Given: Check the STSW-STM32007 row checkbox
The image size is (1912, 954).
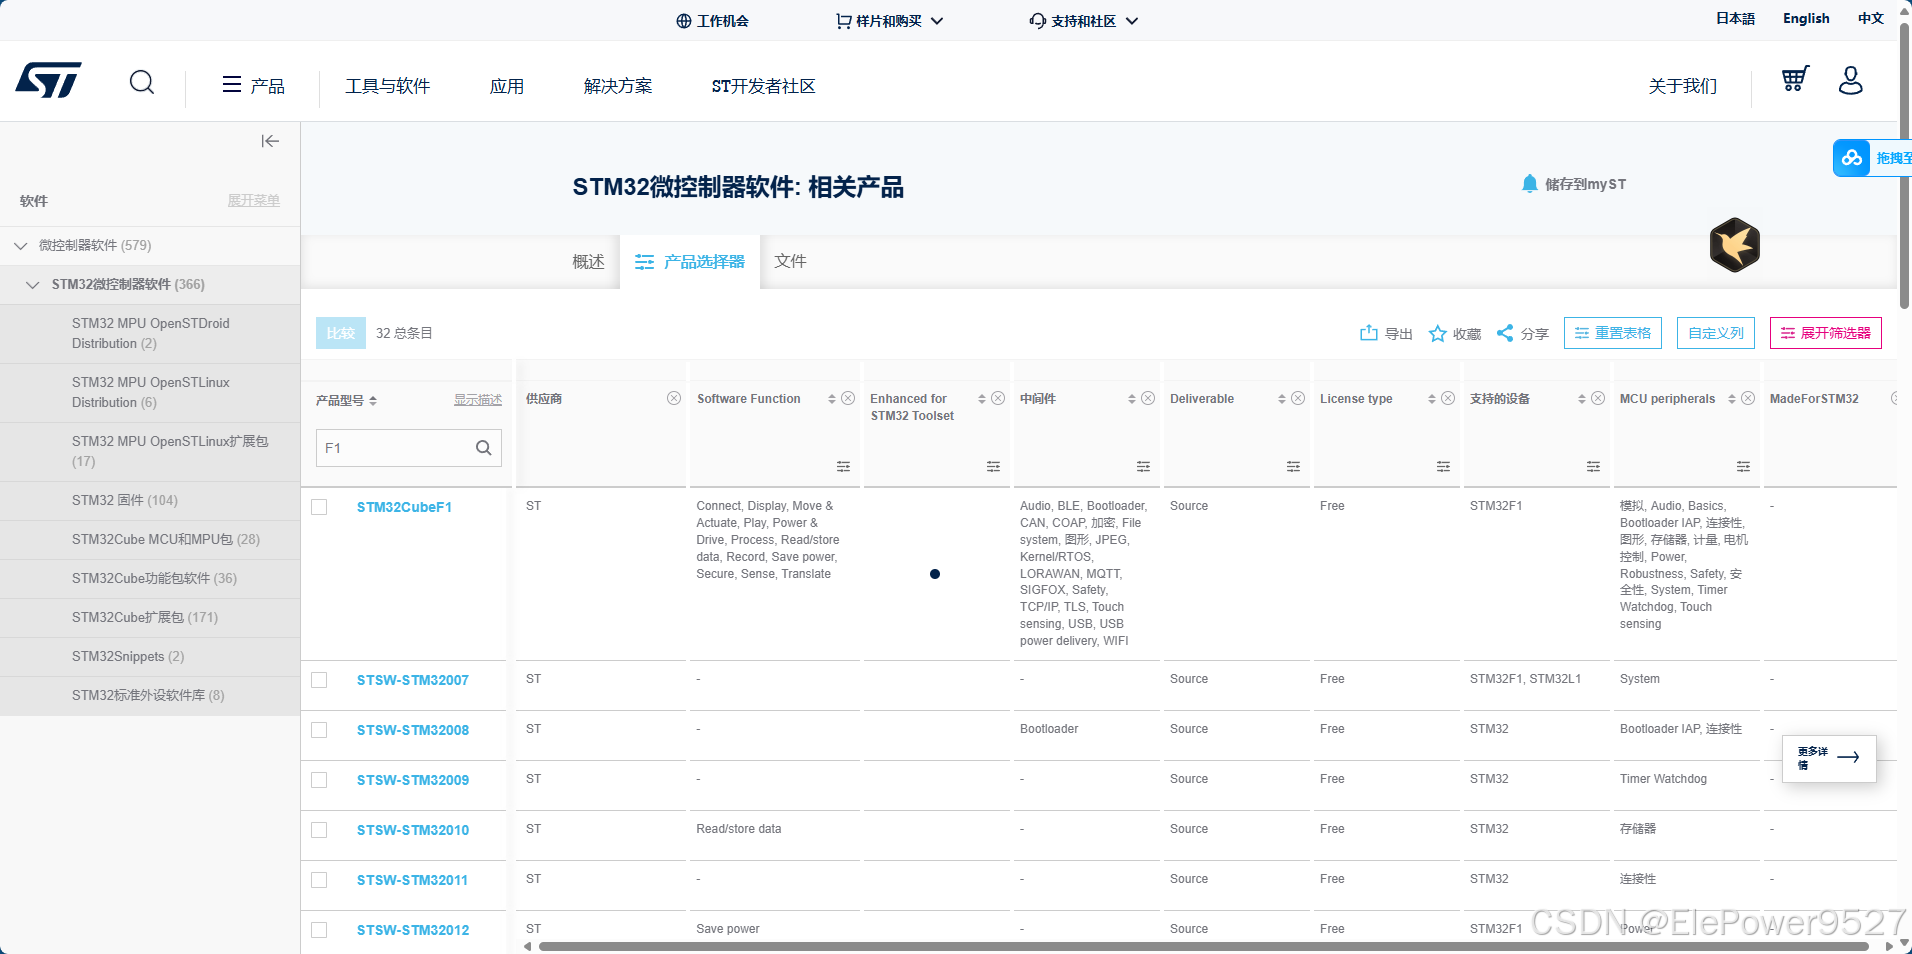Looking at the screenshot, I should [x=319, y=680].
